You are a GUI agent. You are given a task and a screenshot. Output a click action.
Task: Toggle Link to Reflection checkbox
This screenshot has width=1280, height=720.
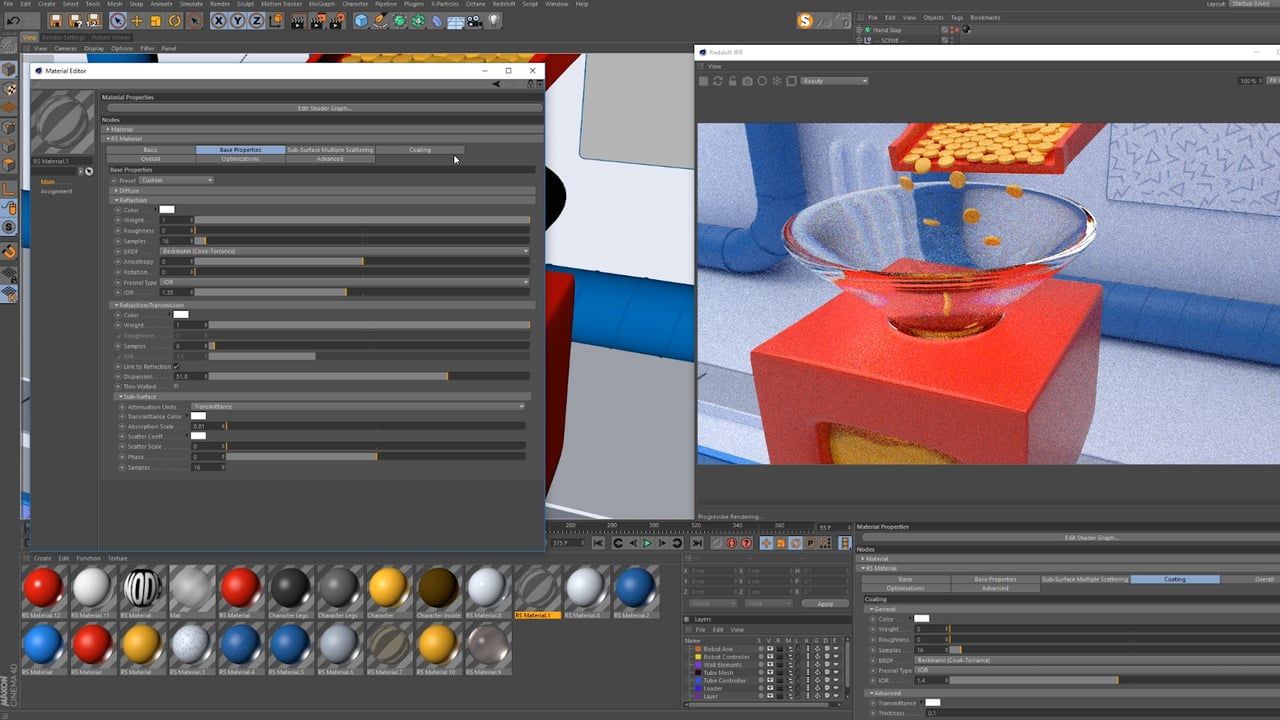(177, 367)
